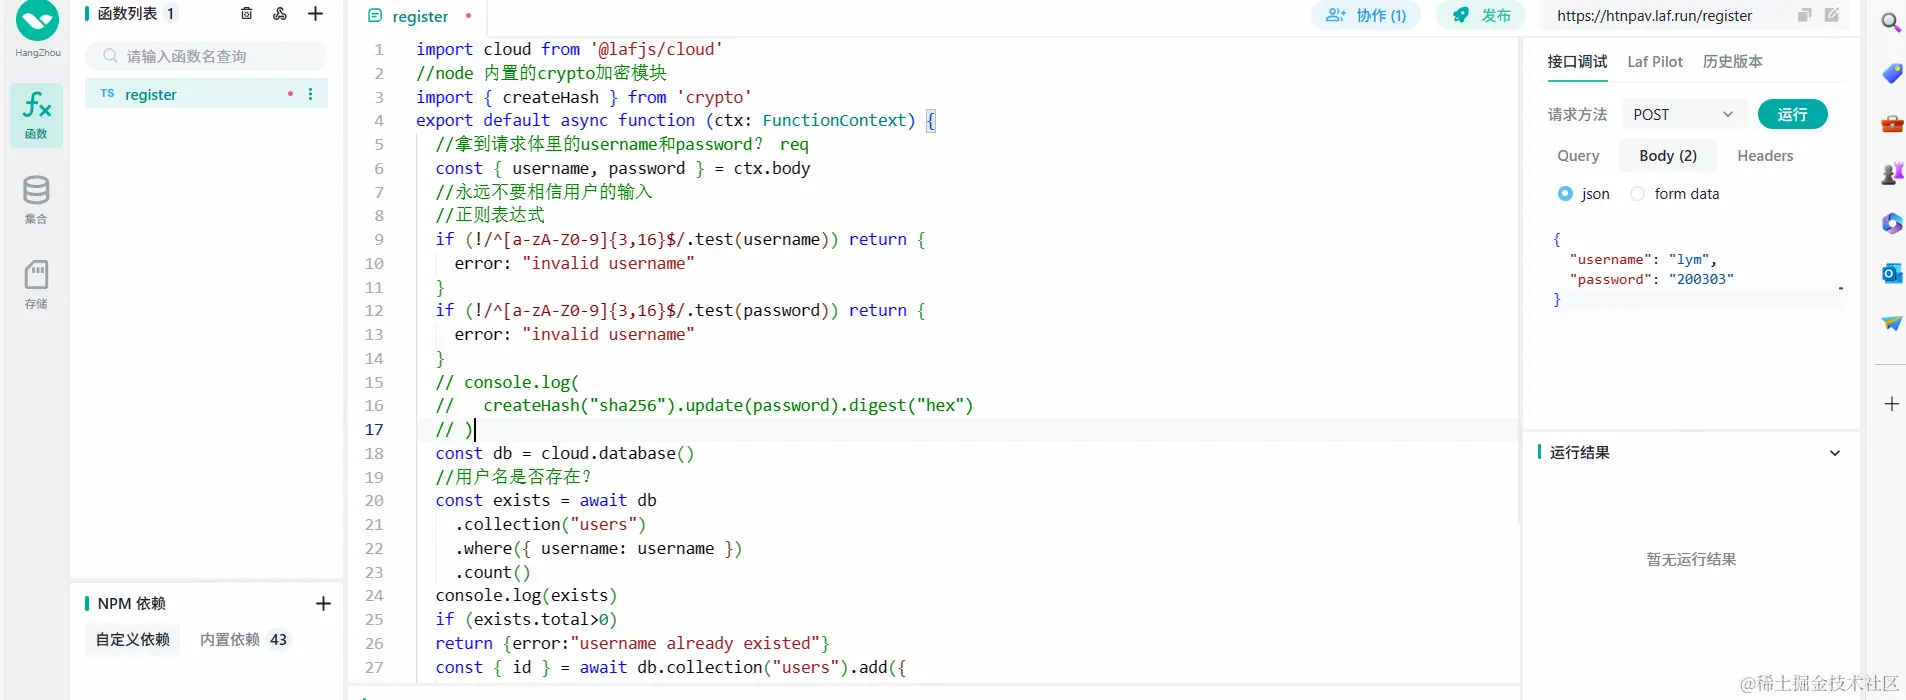Open the Body (2) tab

pyautogui.click(x=1668, y=156)
